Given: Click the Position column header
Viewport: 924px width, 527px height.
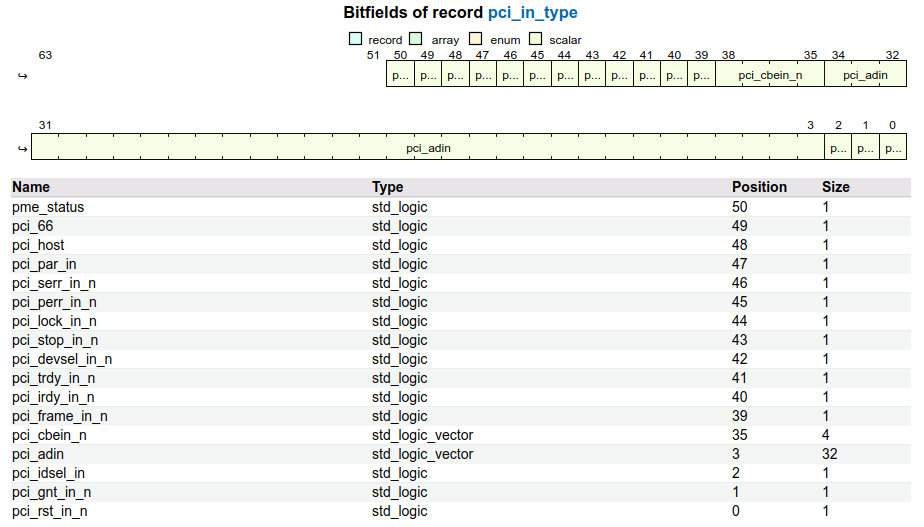Looking at the screenshot, I should click(760, 187).
